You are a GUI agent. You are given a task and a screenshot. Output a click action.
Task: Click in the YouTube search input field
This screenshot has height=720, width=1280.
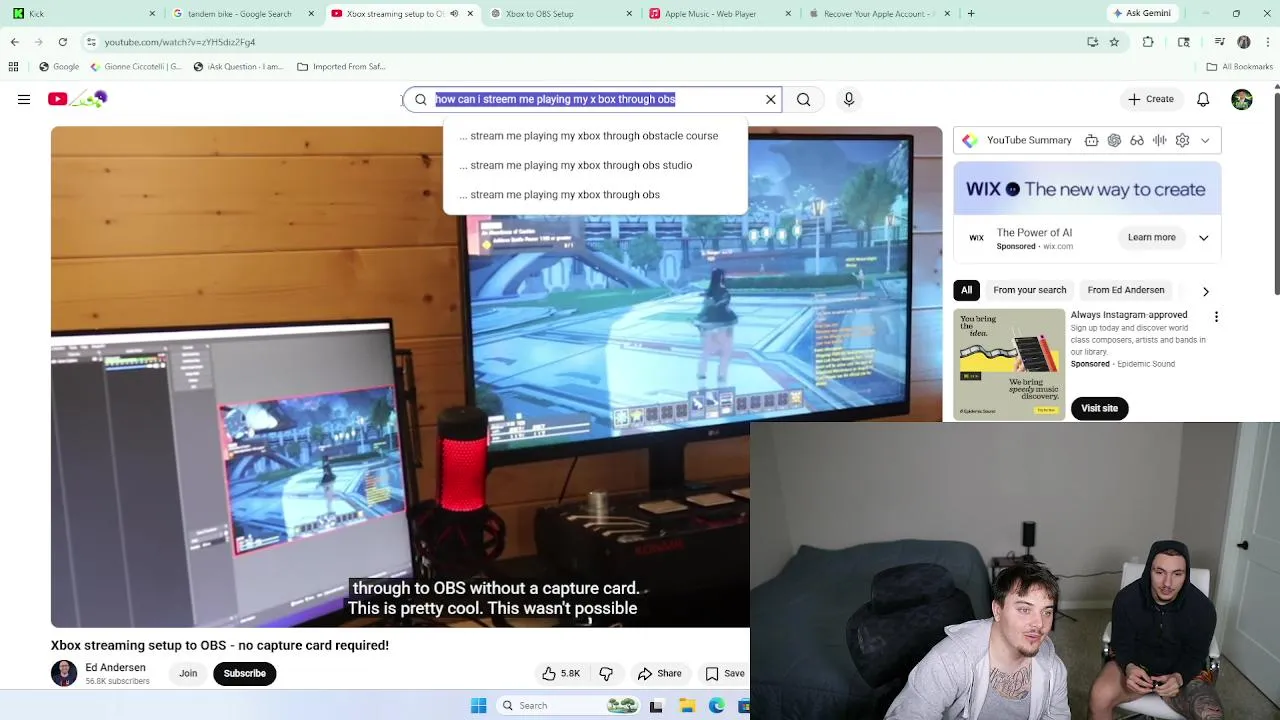pos(595,99)
